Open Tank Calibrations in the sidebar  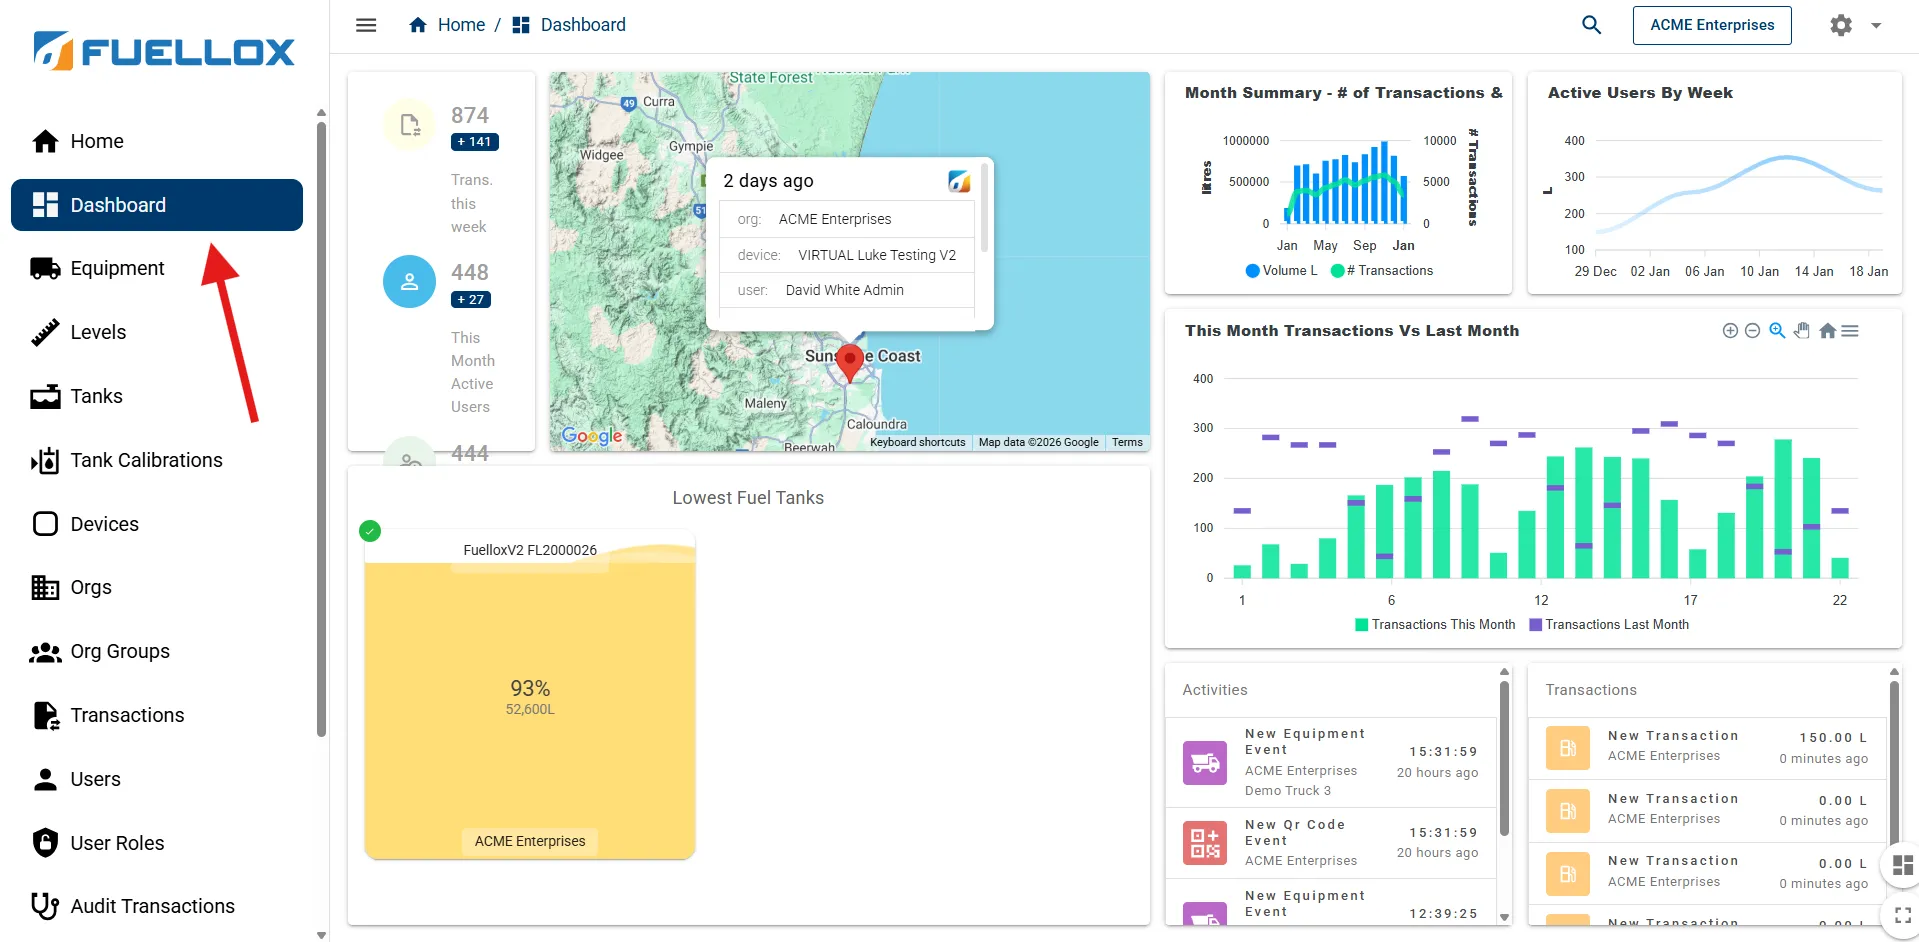click(x=157, y=460)
